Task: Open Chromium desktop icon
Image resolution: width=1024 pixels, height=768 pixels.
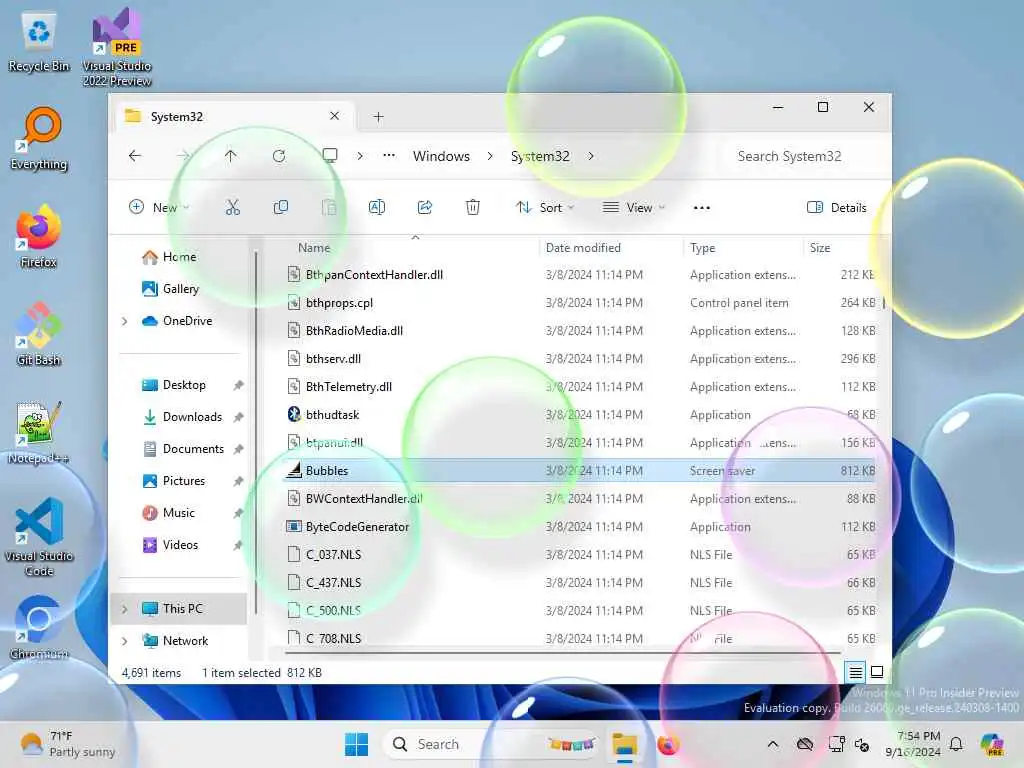Action: click(39, 628)
